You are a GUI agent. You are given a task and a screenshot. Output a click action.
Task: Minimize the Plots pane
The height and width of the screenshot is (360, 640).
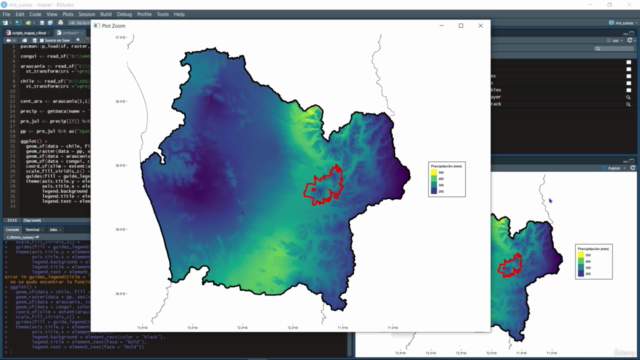(625, 161)
